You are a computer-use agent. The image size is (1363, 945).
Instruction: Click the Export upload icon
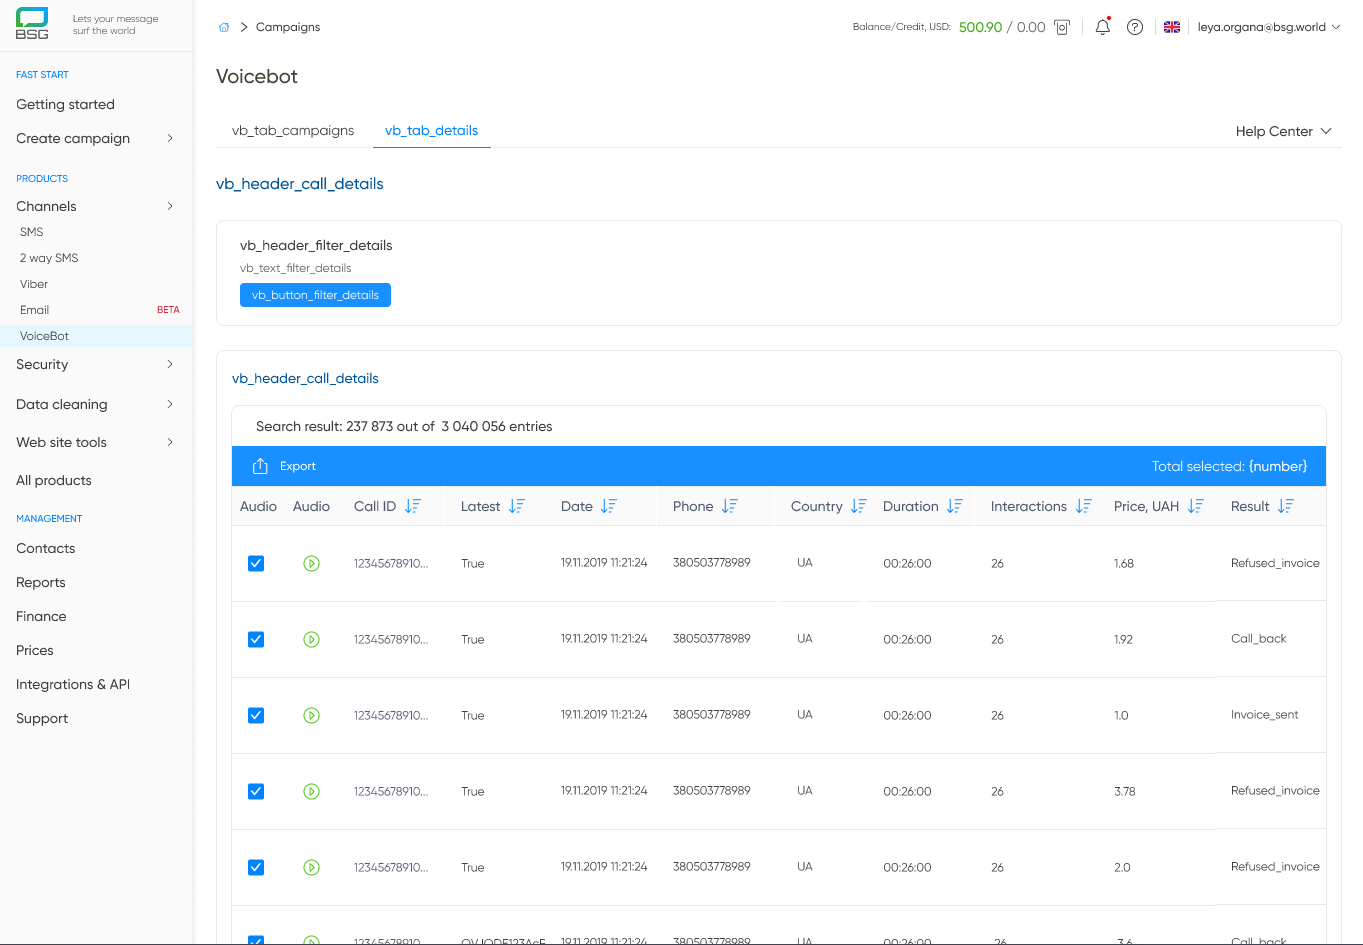click(x=261, y=465)
